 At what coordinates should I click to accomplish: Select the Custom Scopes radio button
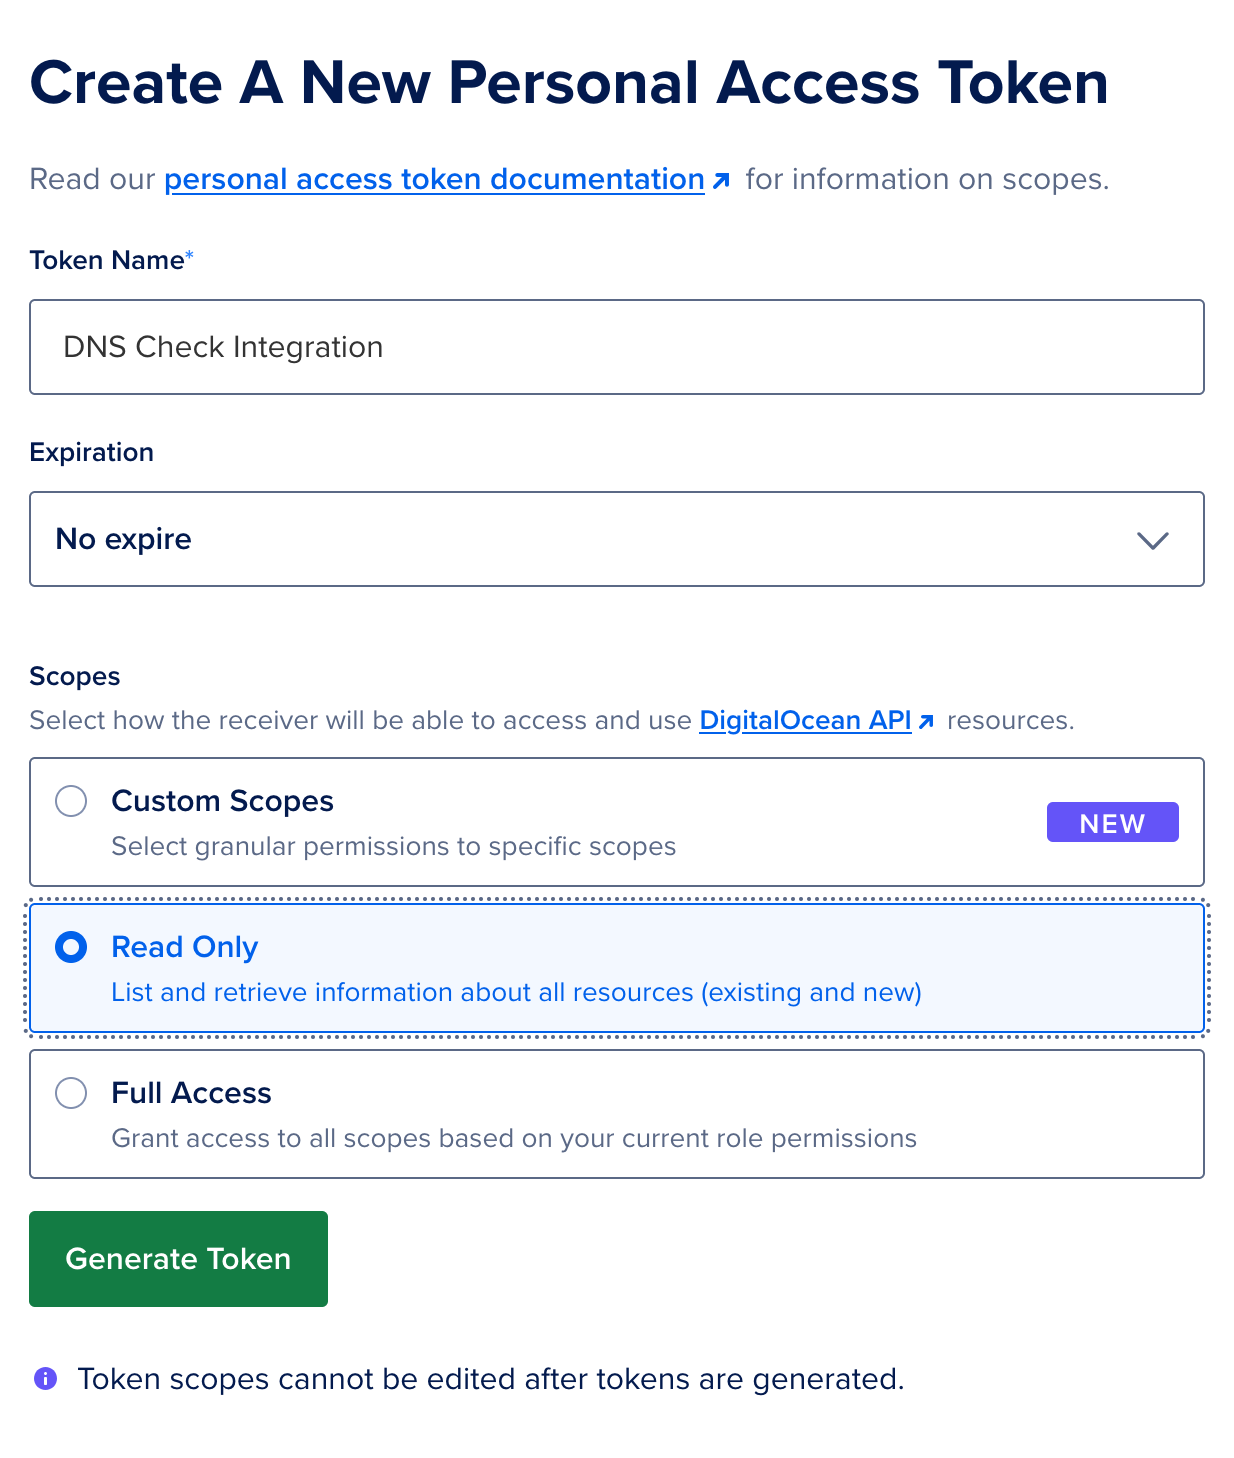[x=71, y=801]
